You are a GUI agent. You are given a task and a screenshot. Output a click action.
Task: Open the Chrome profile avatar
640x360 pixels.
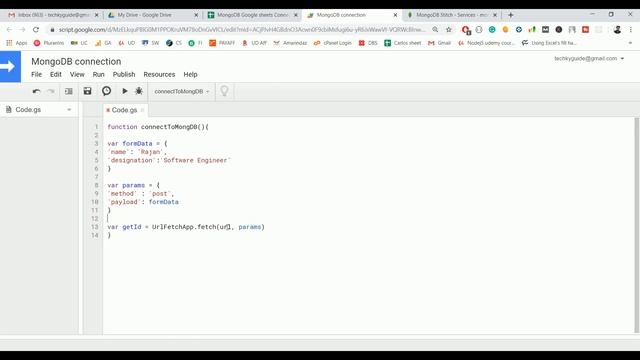pos(617,29)
